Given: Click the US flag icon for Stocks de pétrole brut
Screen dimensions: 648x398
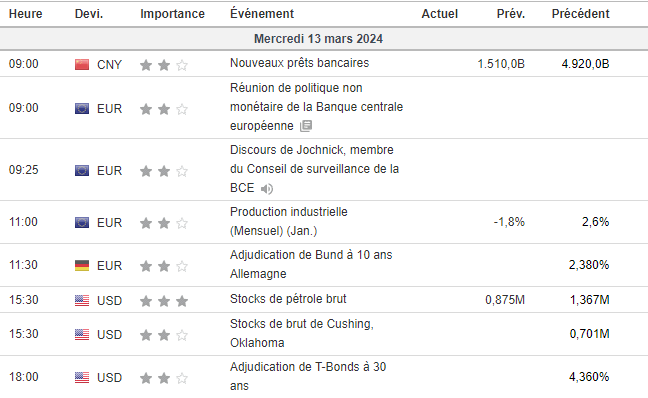Looking at the screenshot, I should [82, 300].
